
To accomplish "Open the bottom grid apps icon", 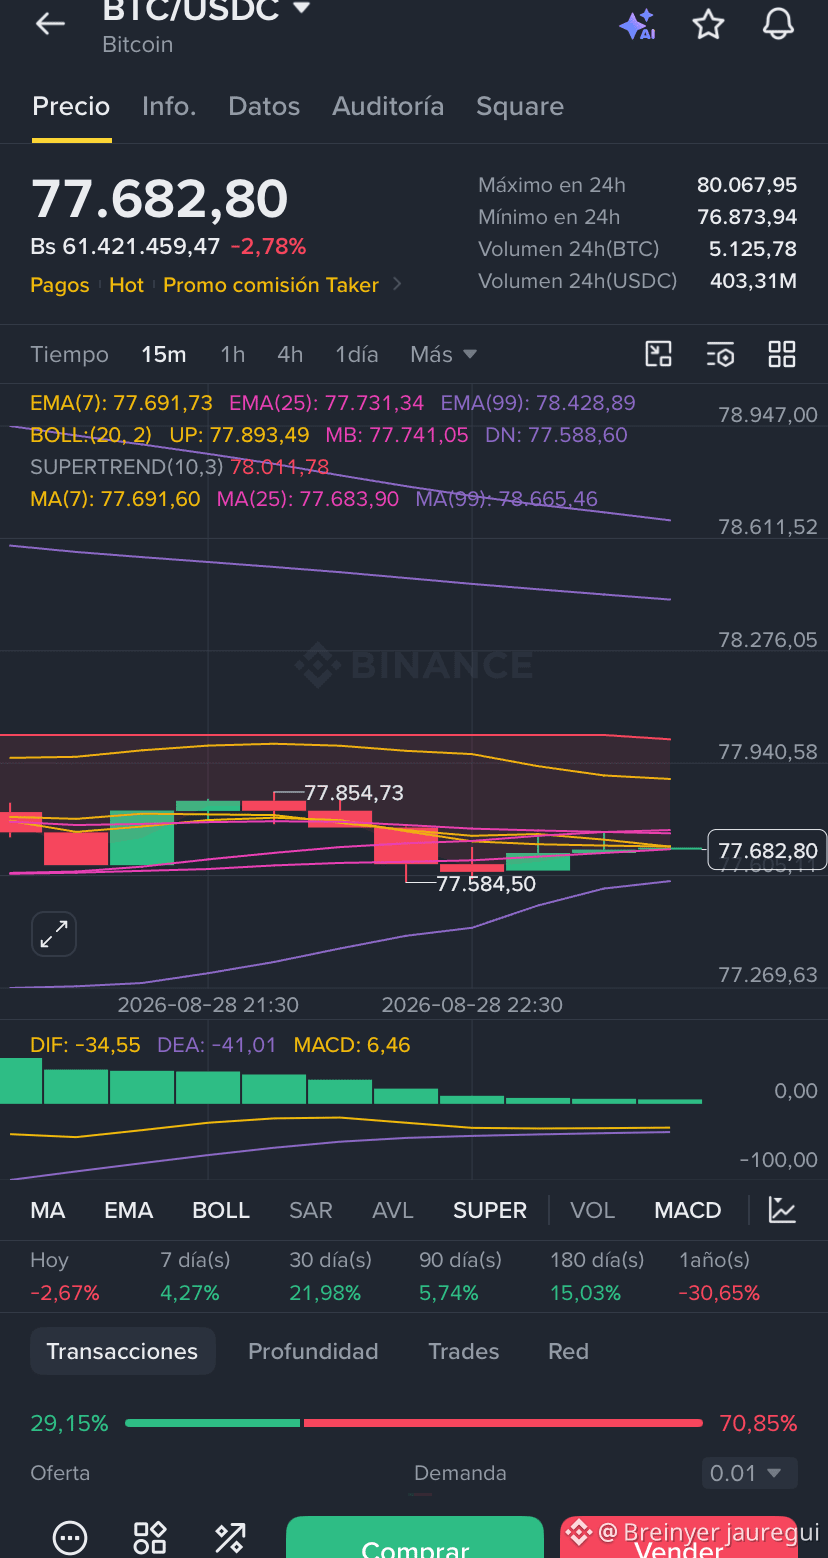I will coord(150,1538).
